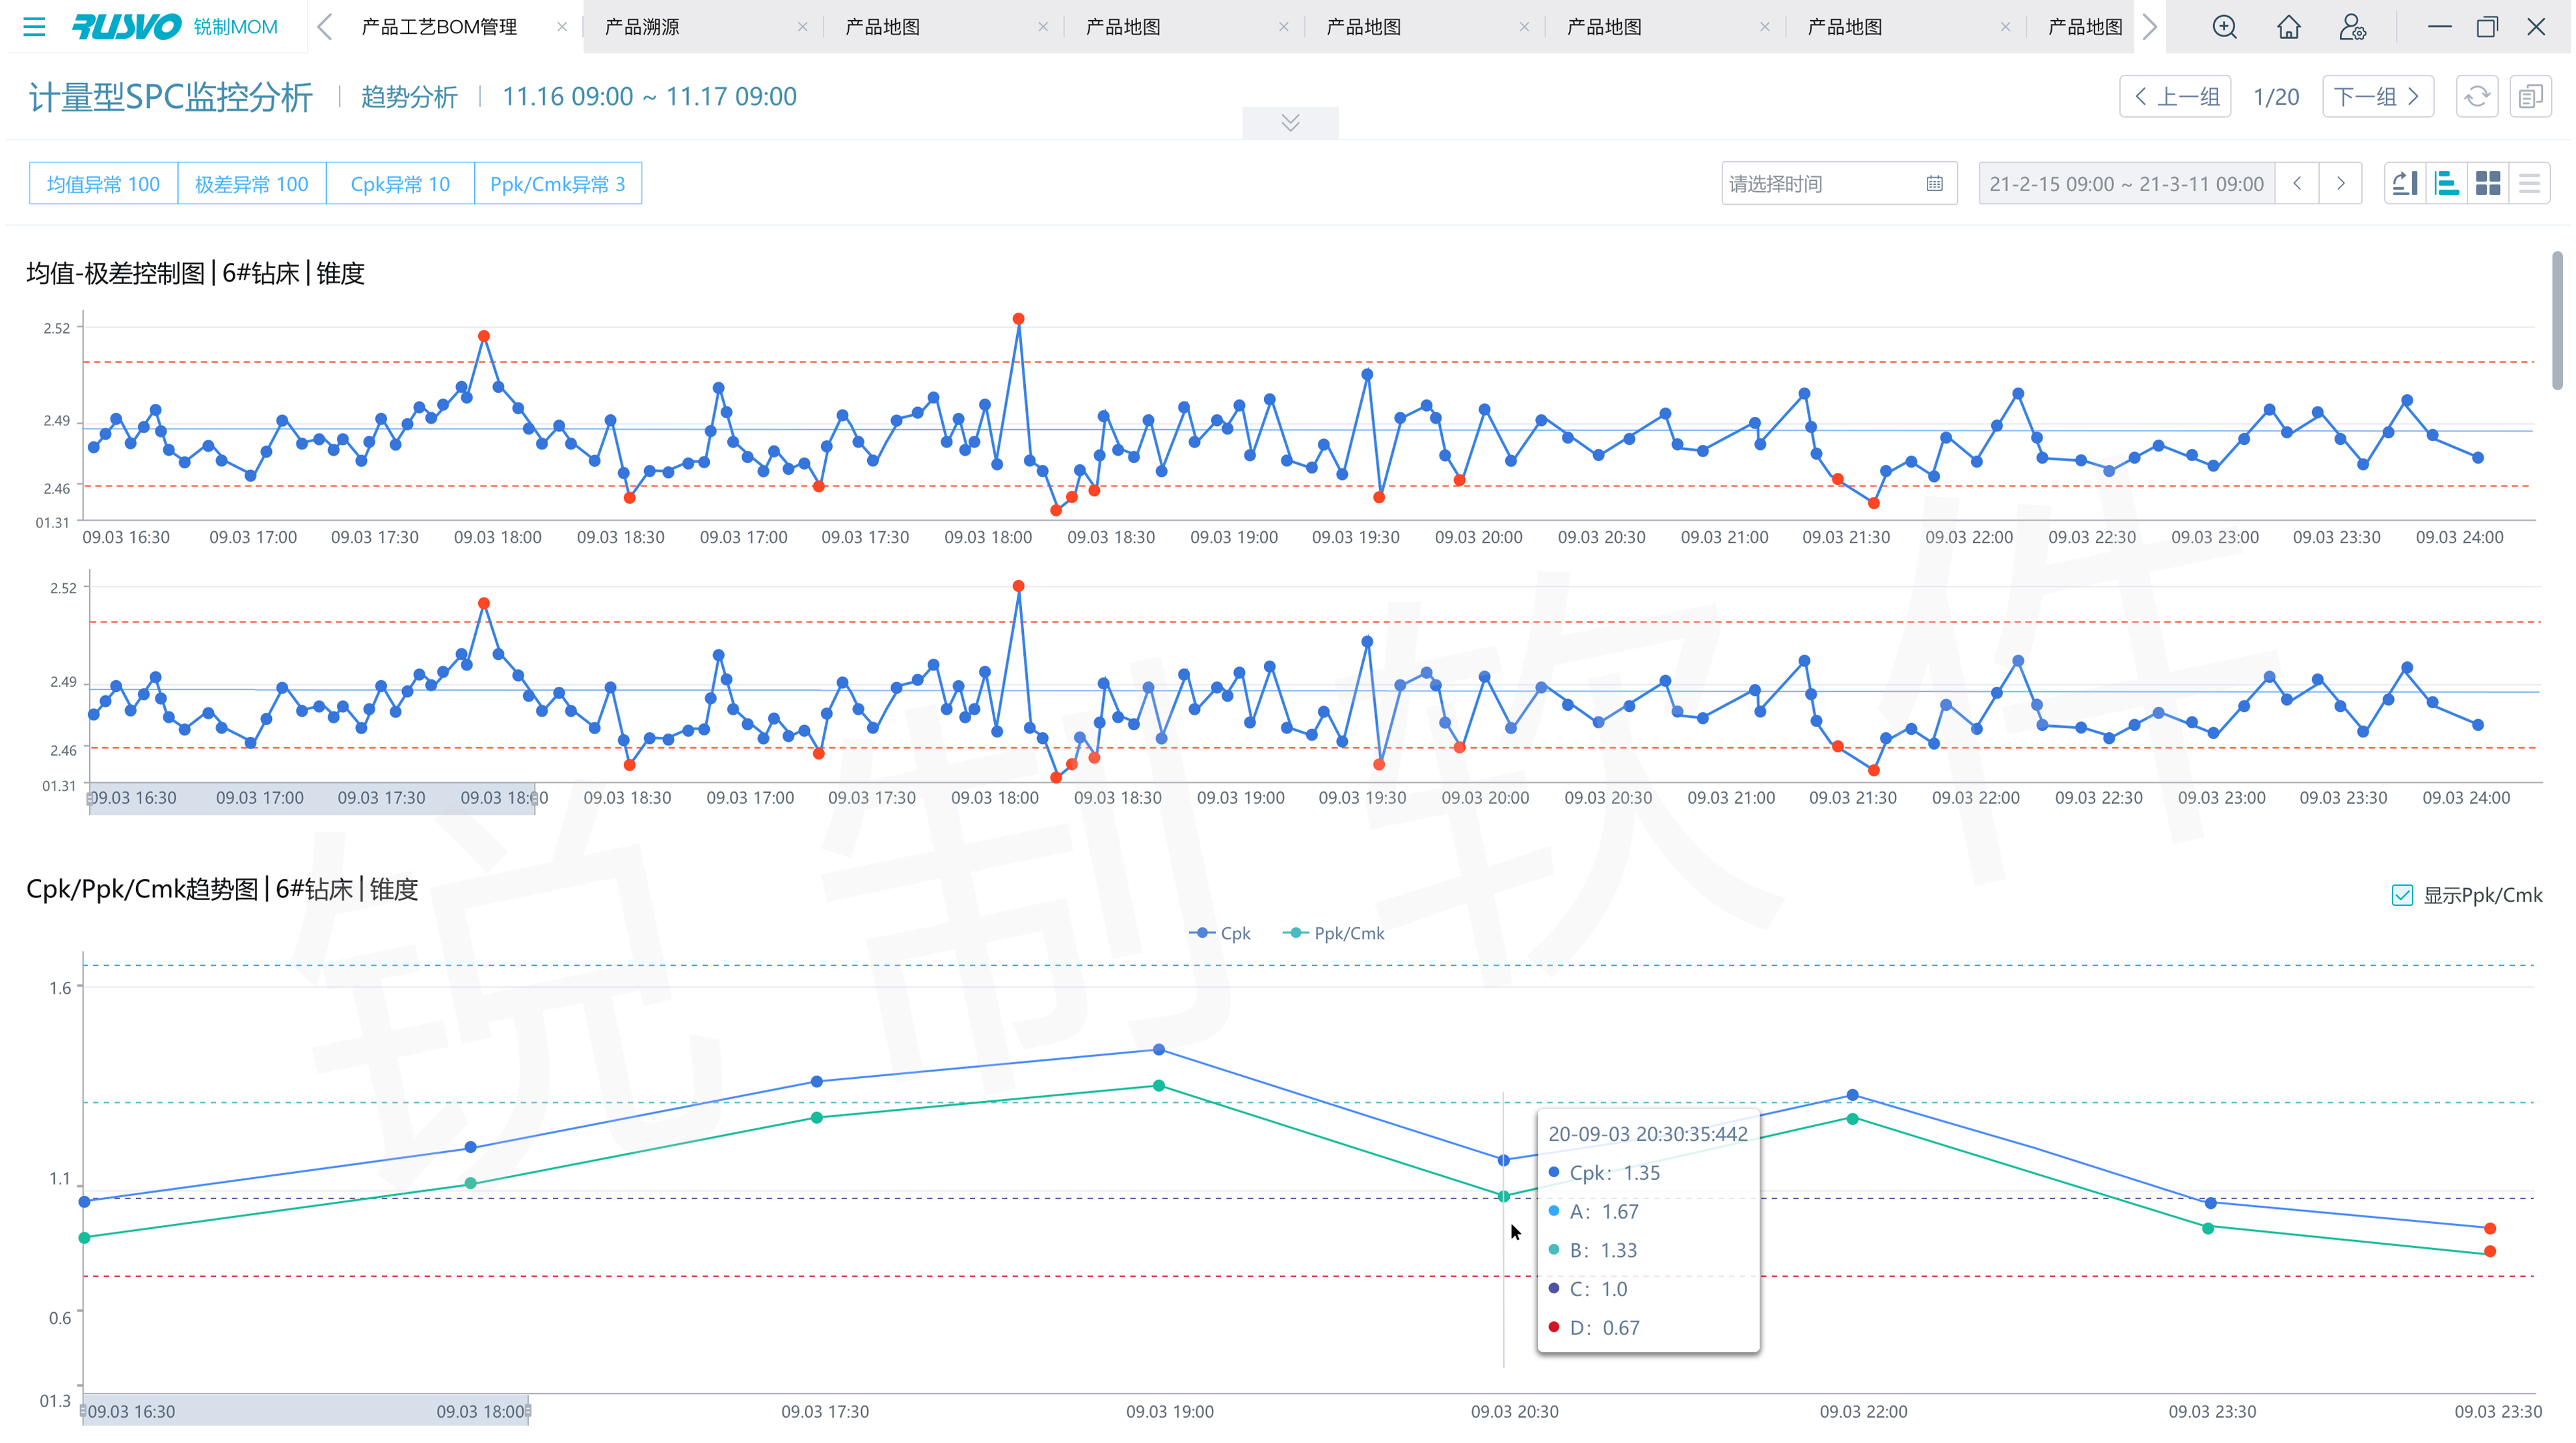The width and height of the screenshot is (2576, 1443).
Task: Expand the collapsed header panel chevron
Action: pos(1290,122)
